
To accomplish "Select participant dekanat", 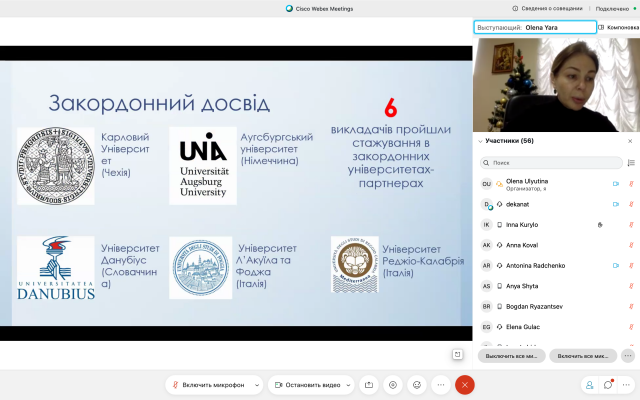I will click(557, 204).
